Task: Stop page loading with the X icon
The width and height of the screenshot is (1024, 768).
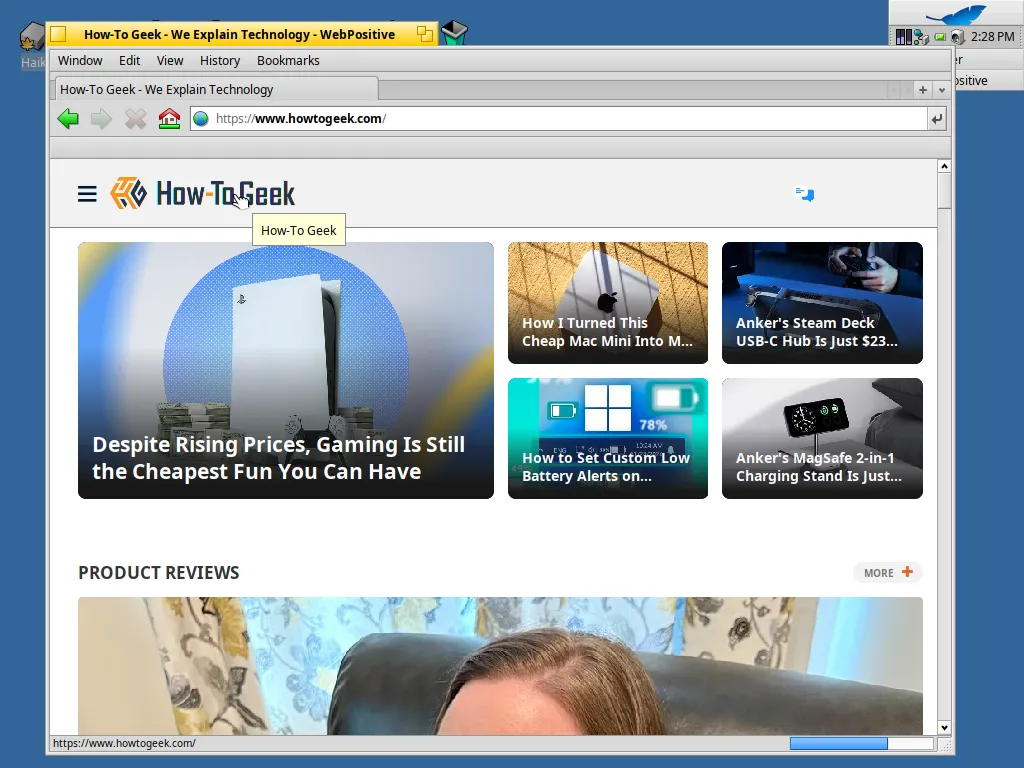Action: [x=135, y=118]
